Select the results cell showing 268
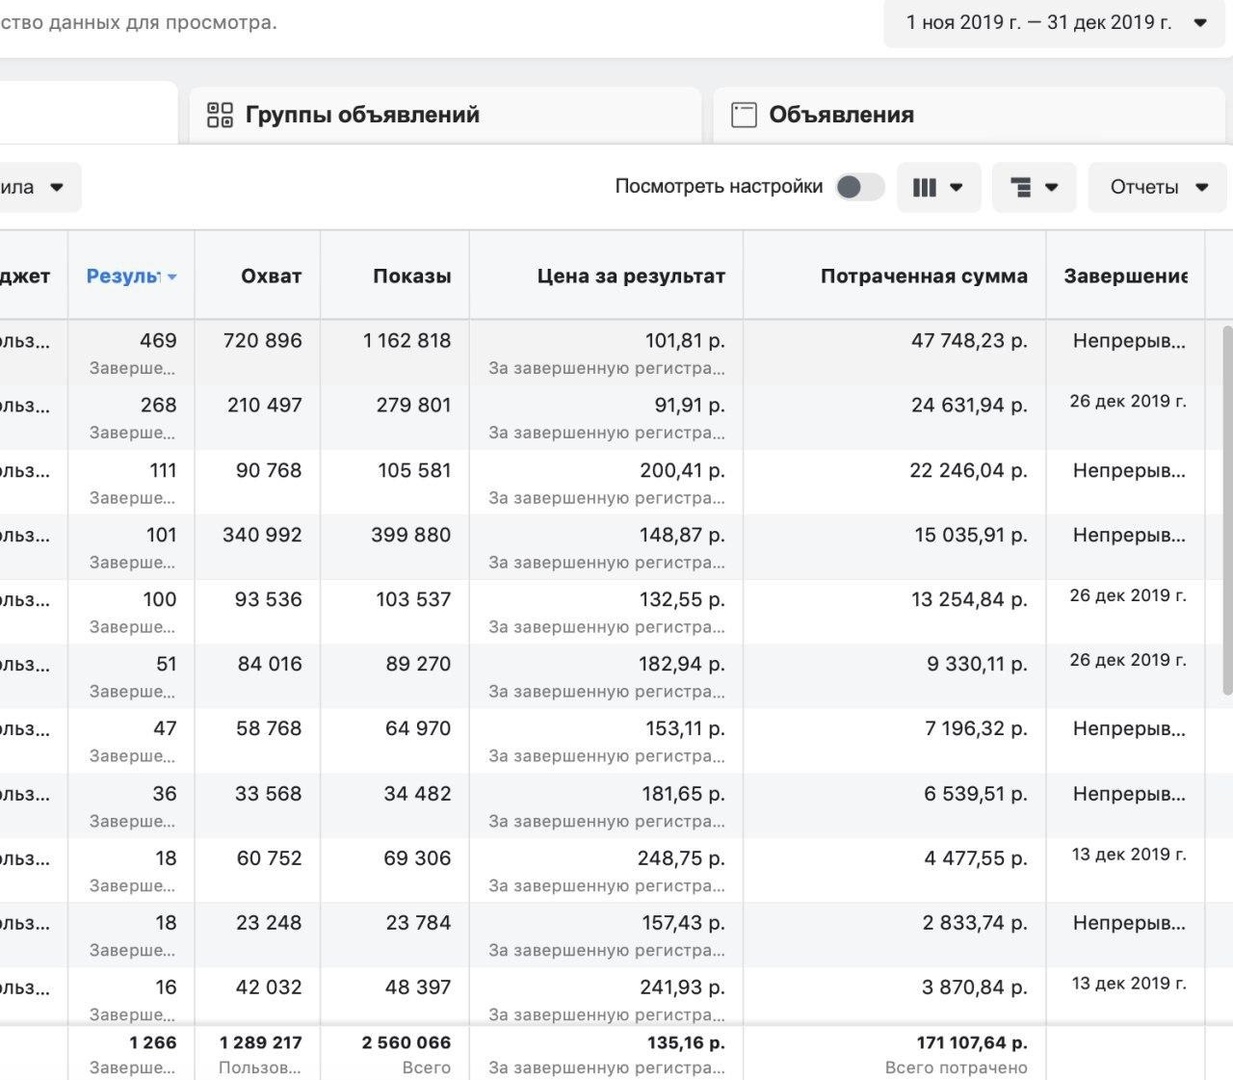Viewport: 1233px width, 1080px height. click(159, 405)
